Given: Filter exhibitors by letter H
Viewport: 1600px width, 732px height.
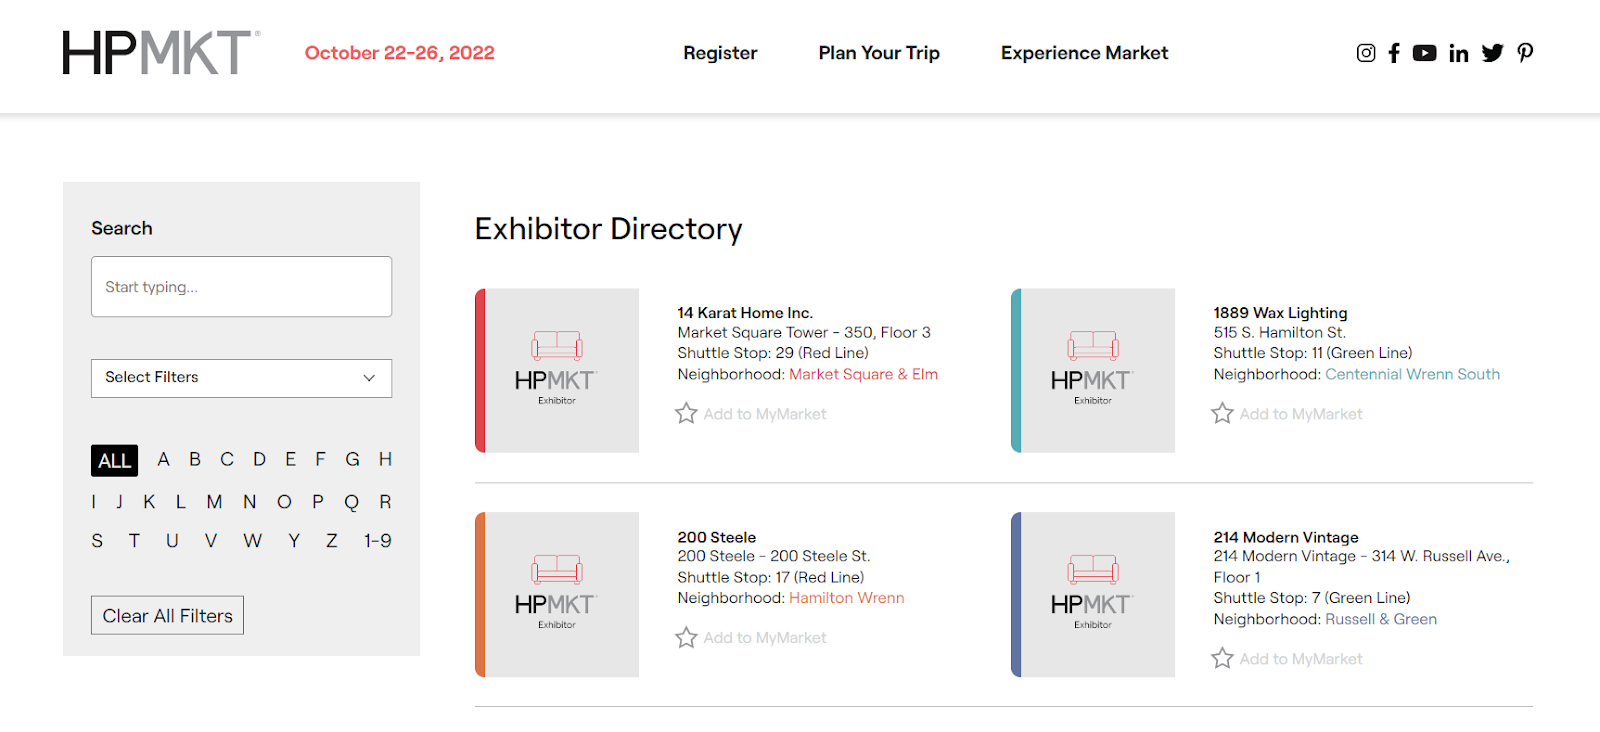Looking at the screenshot, I should point(385,459).
